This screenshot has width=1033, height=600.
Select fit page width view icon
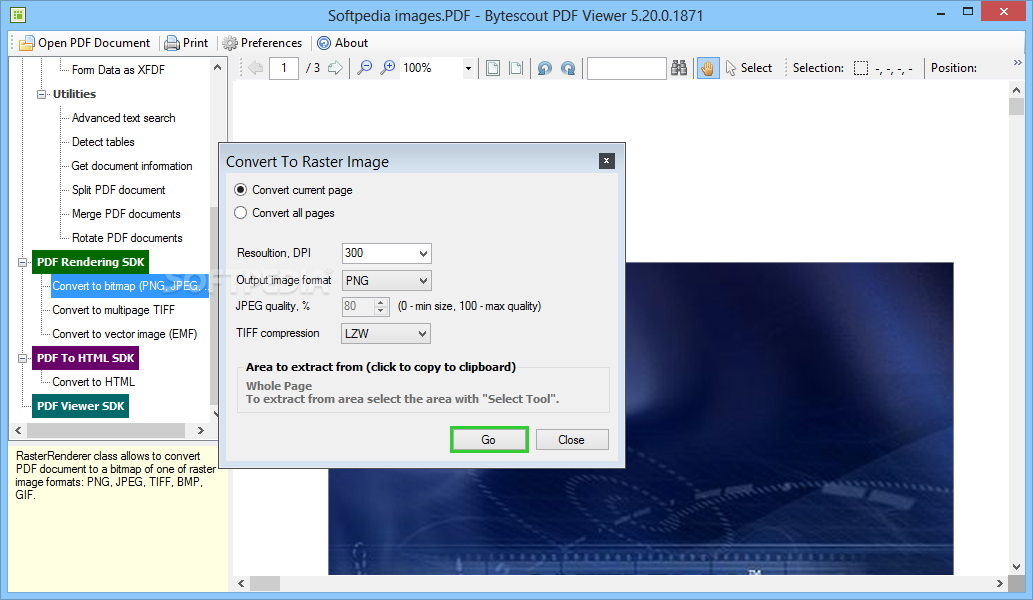(516, 68)
